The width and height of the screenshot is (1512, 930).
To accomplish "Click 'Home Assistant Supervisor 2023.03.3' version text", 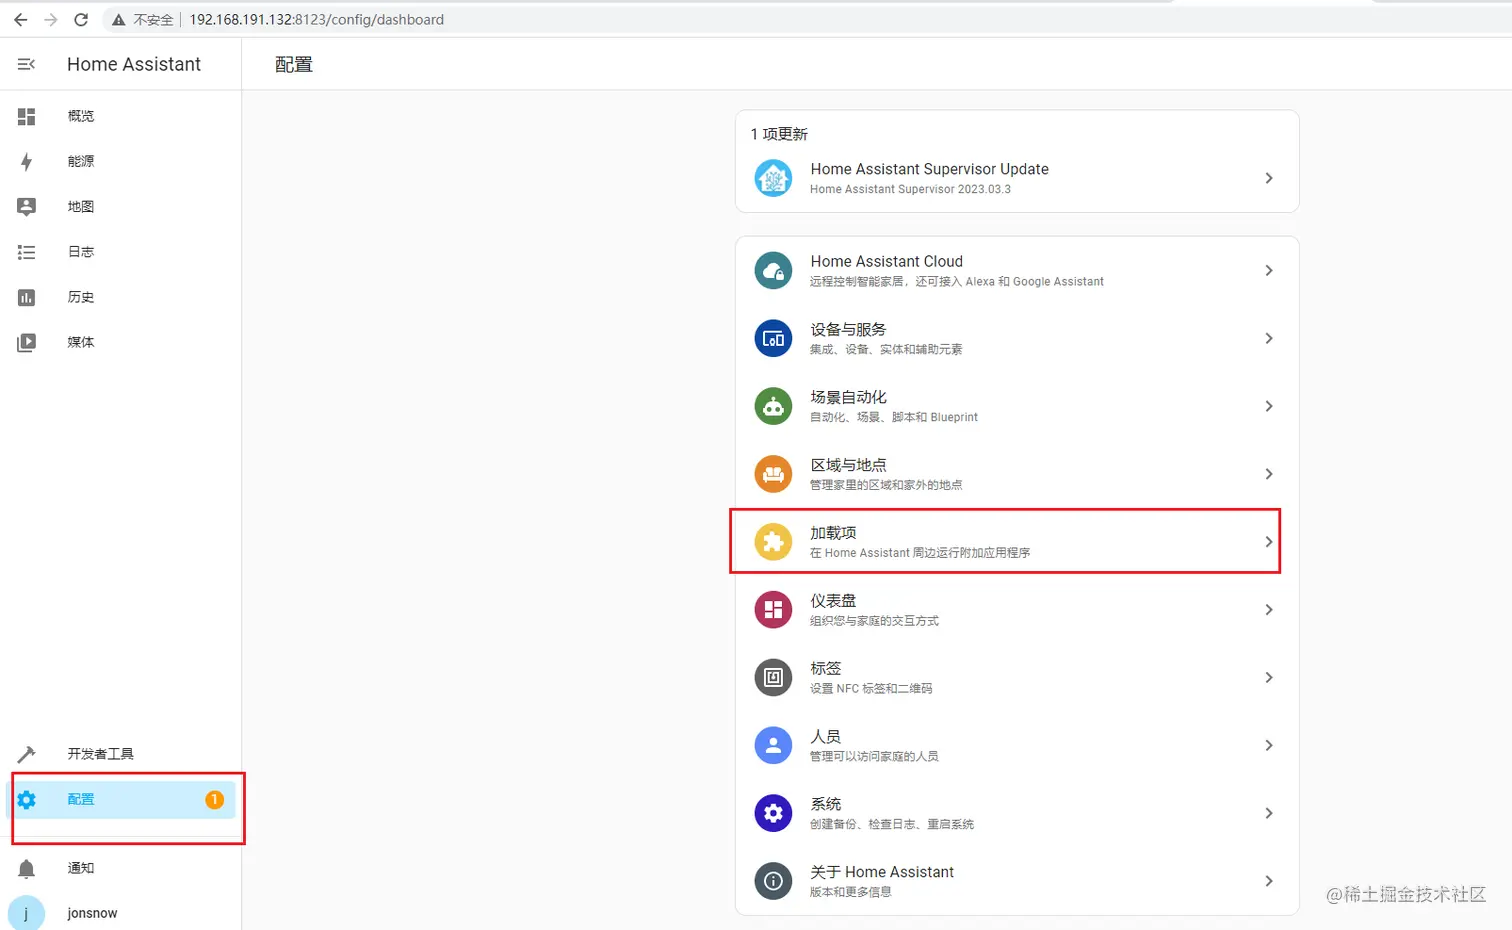I will coord(910,189).
